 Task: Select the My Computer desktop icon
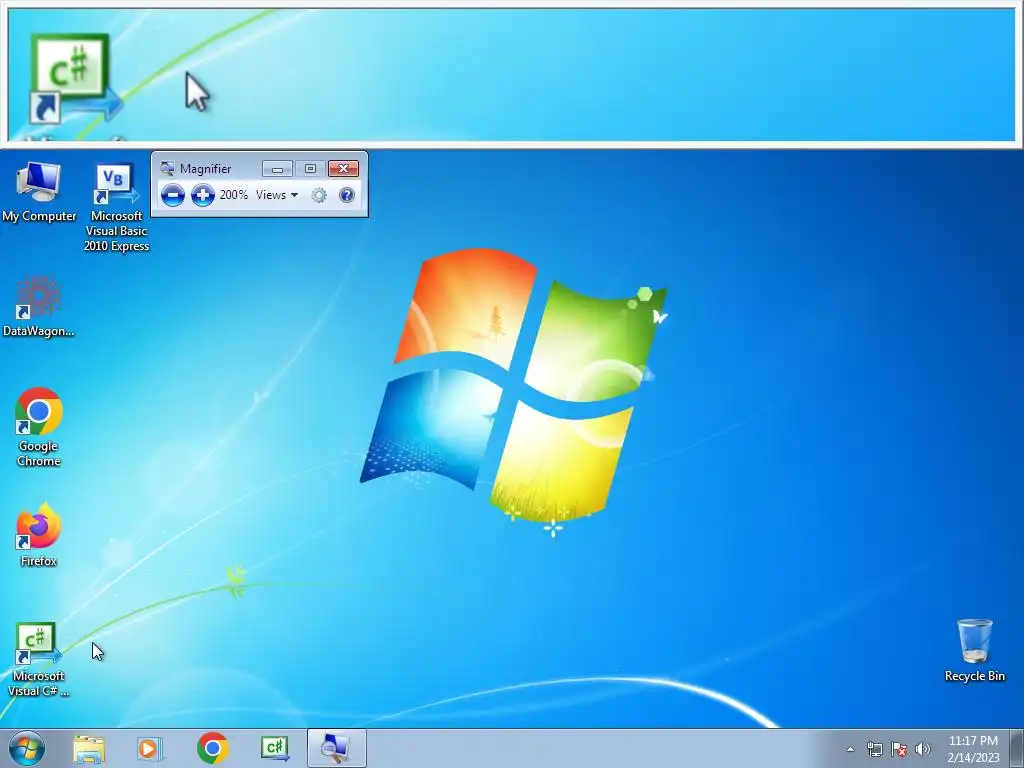point(39,191)
